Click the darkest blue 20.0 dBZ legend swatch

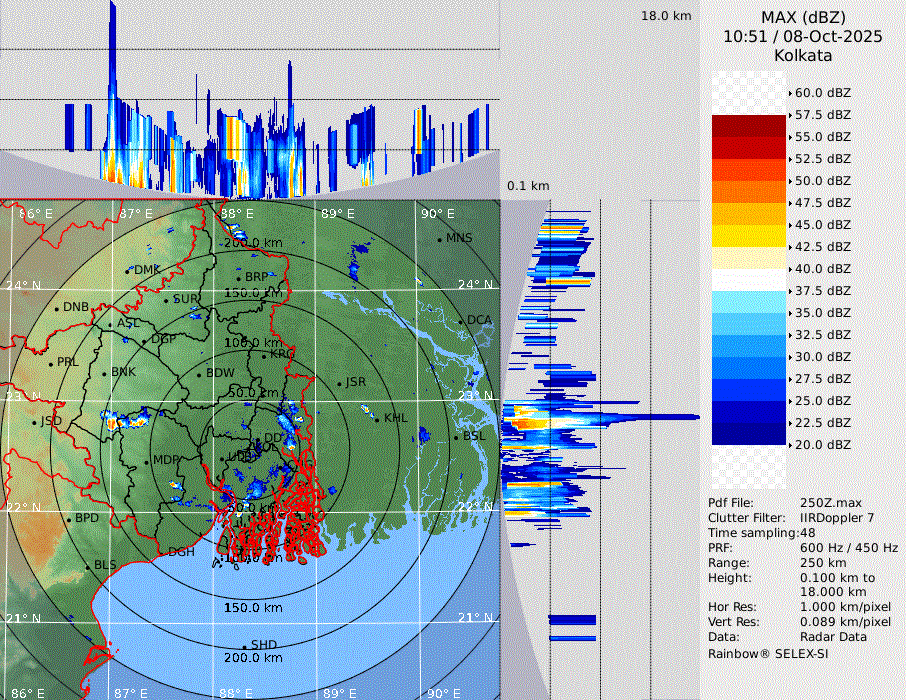pyautogui.click(x=749, y=434)
